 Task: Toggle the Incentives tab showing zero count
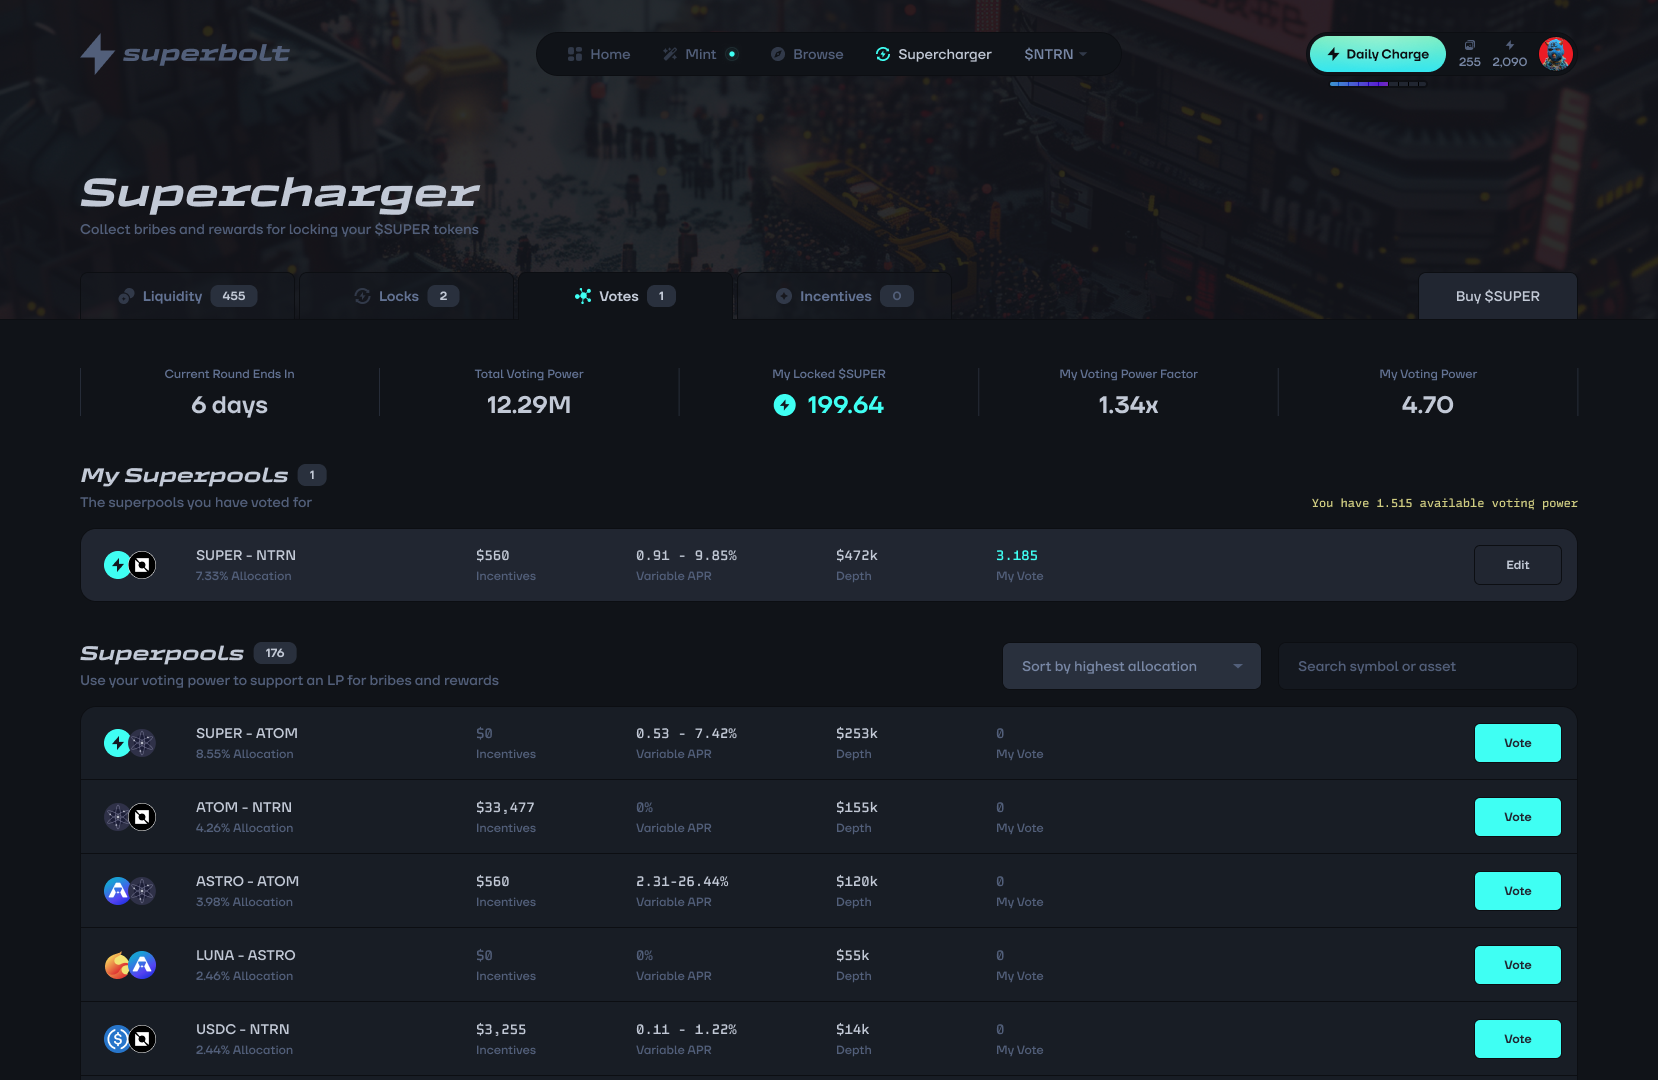(x=841, y=296)
